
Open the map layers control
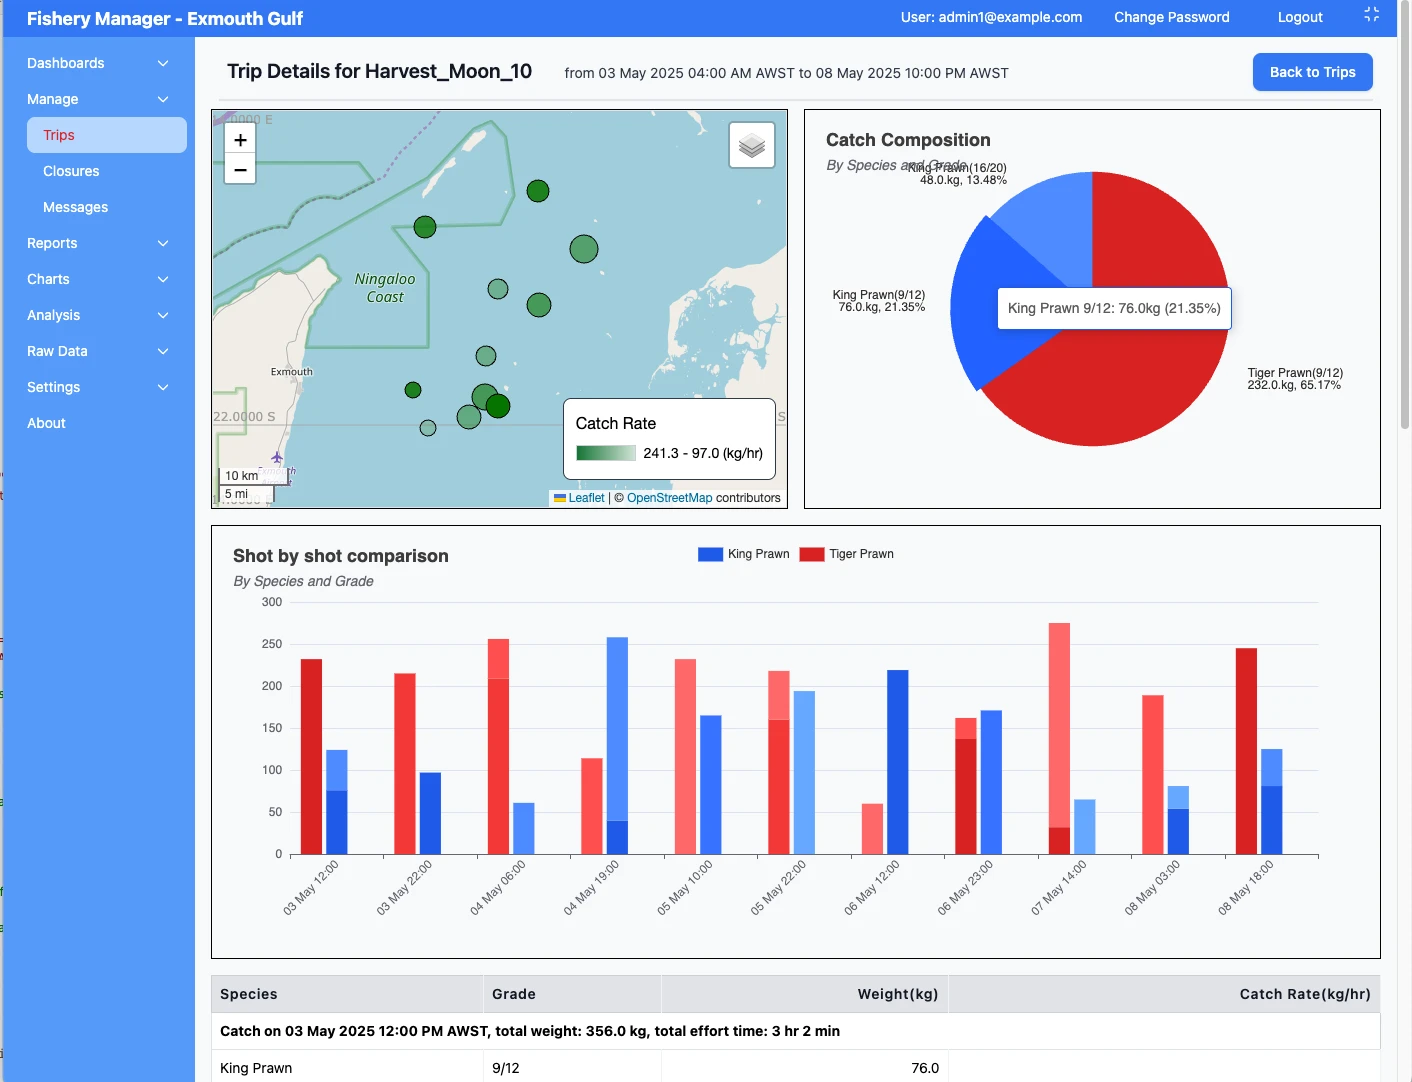point(752,146)
